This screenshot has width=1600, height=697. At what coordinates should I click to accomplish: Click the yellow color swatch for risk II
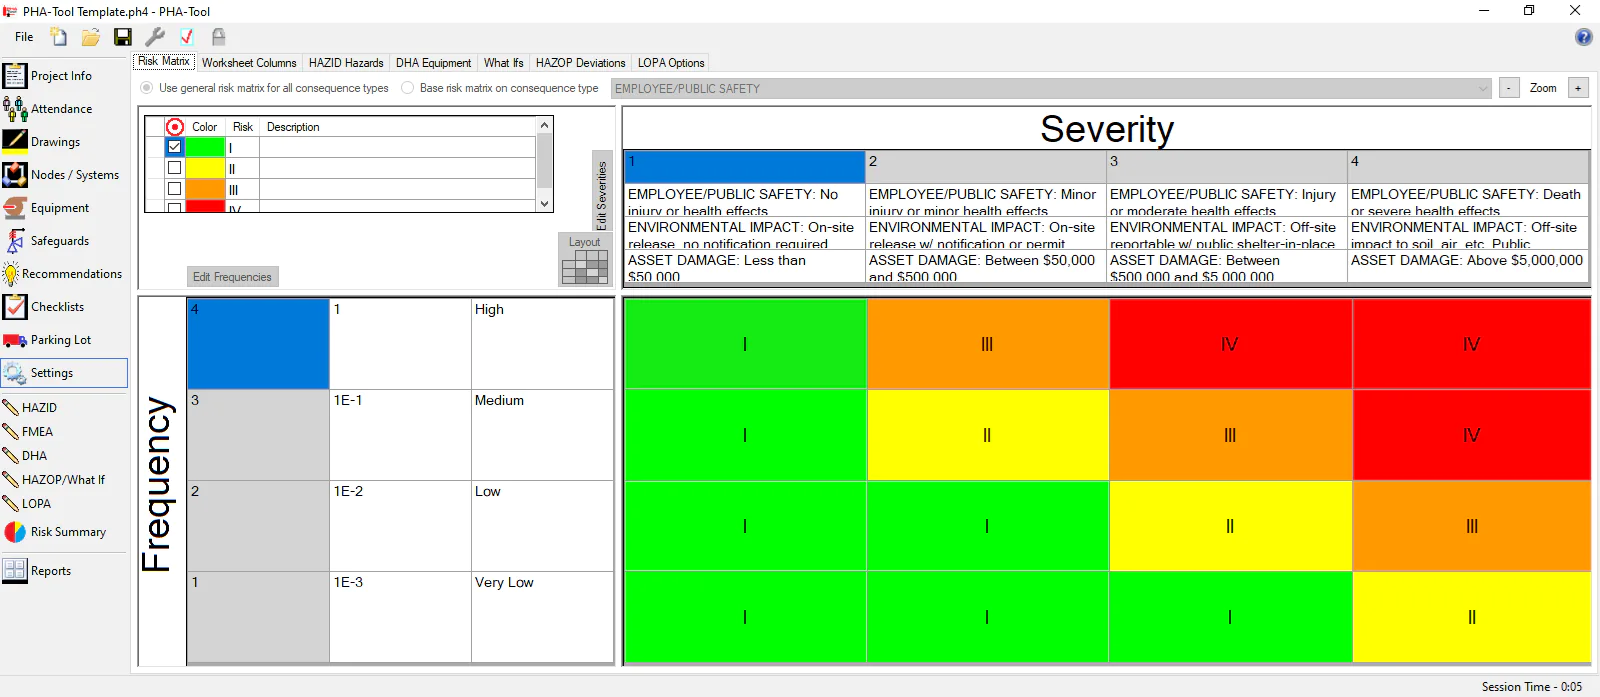(x=205, y=168)
